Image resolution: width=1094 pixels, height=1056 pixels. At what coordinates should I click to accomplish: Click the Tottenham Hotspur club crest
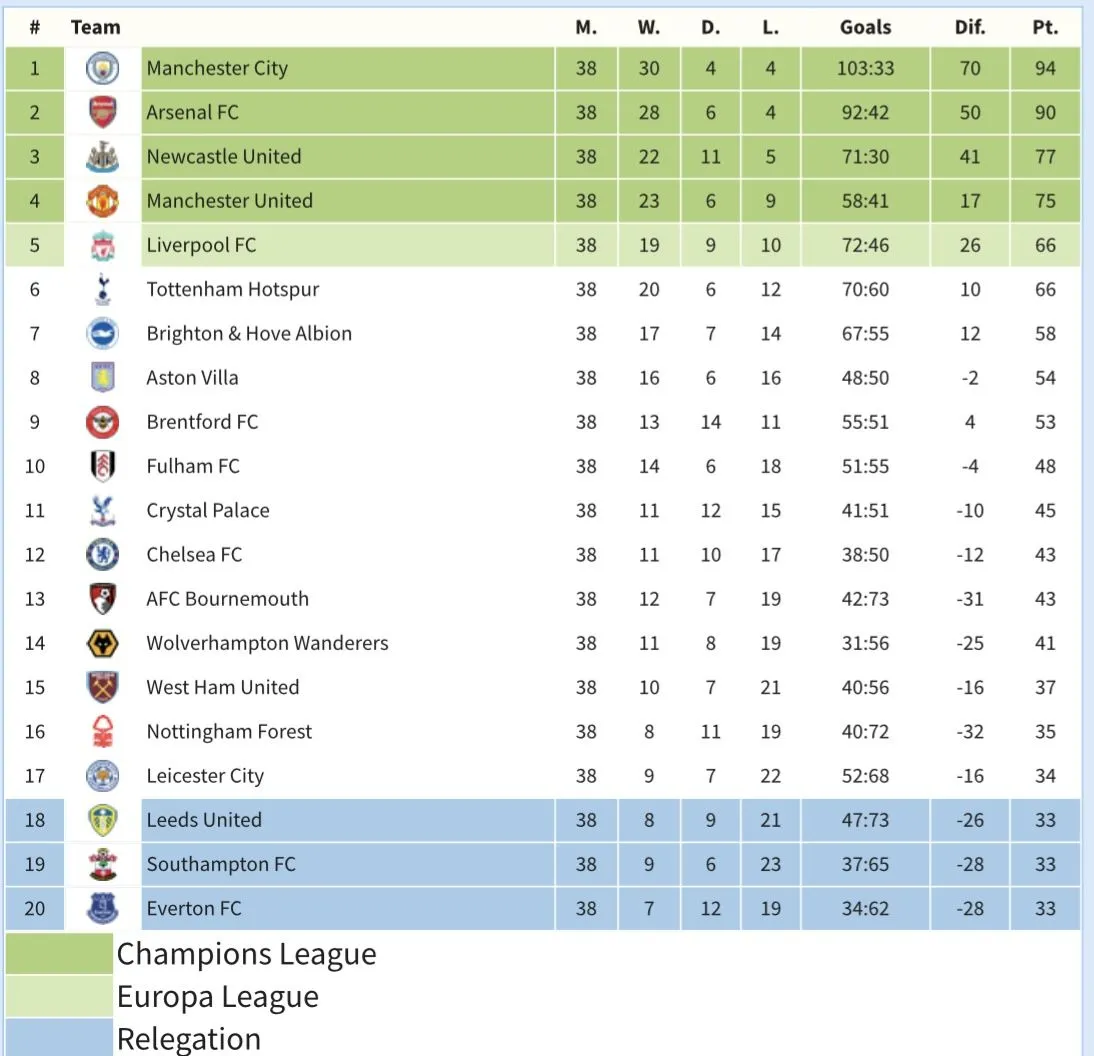point(102,290)
